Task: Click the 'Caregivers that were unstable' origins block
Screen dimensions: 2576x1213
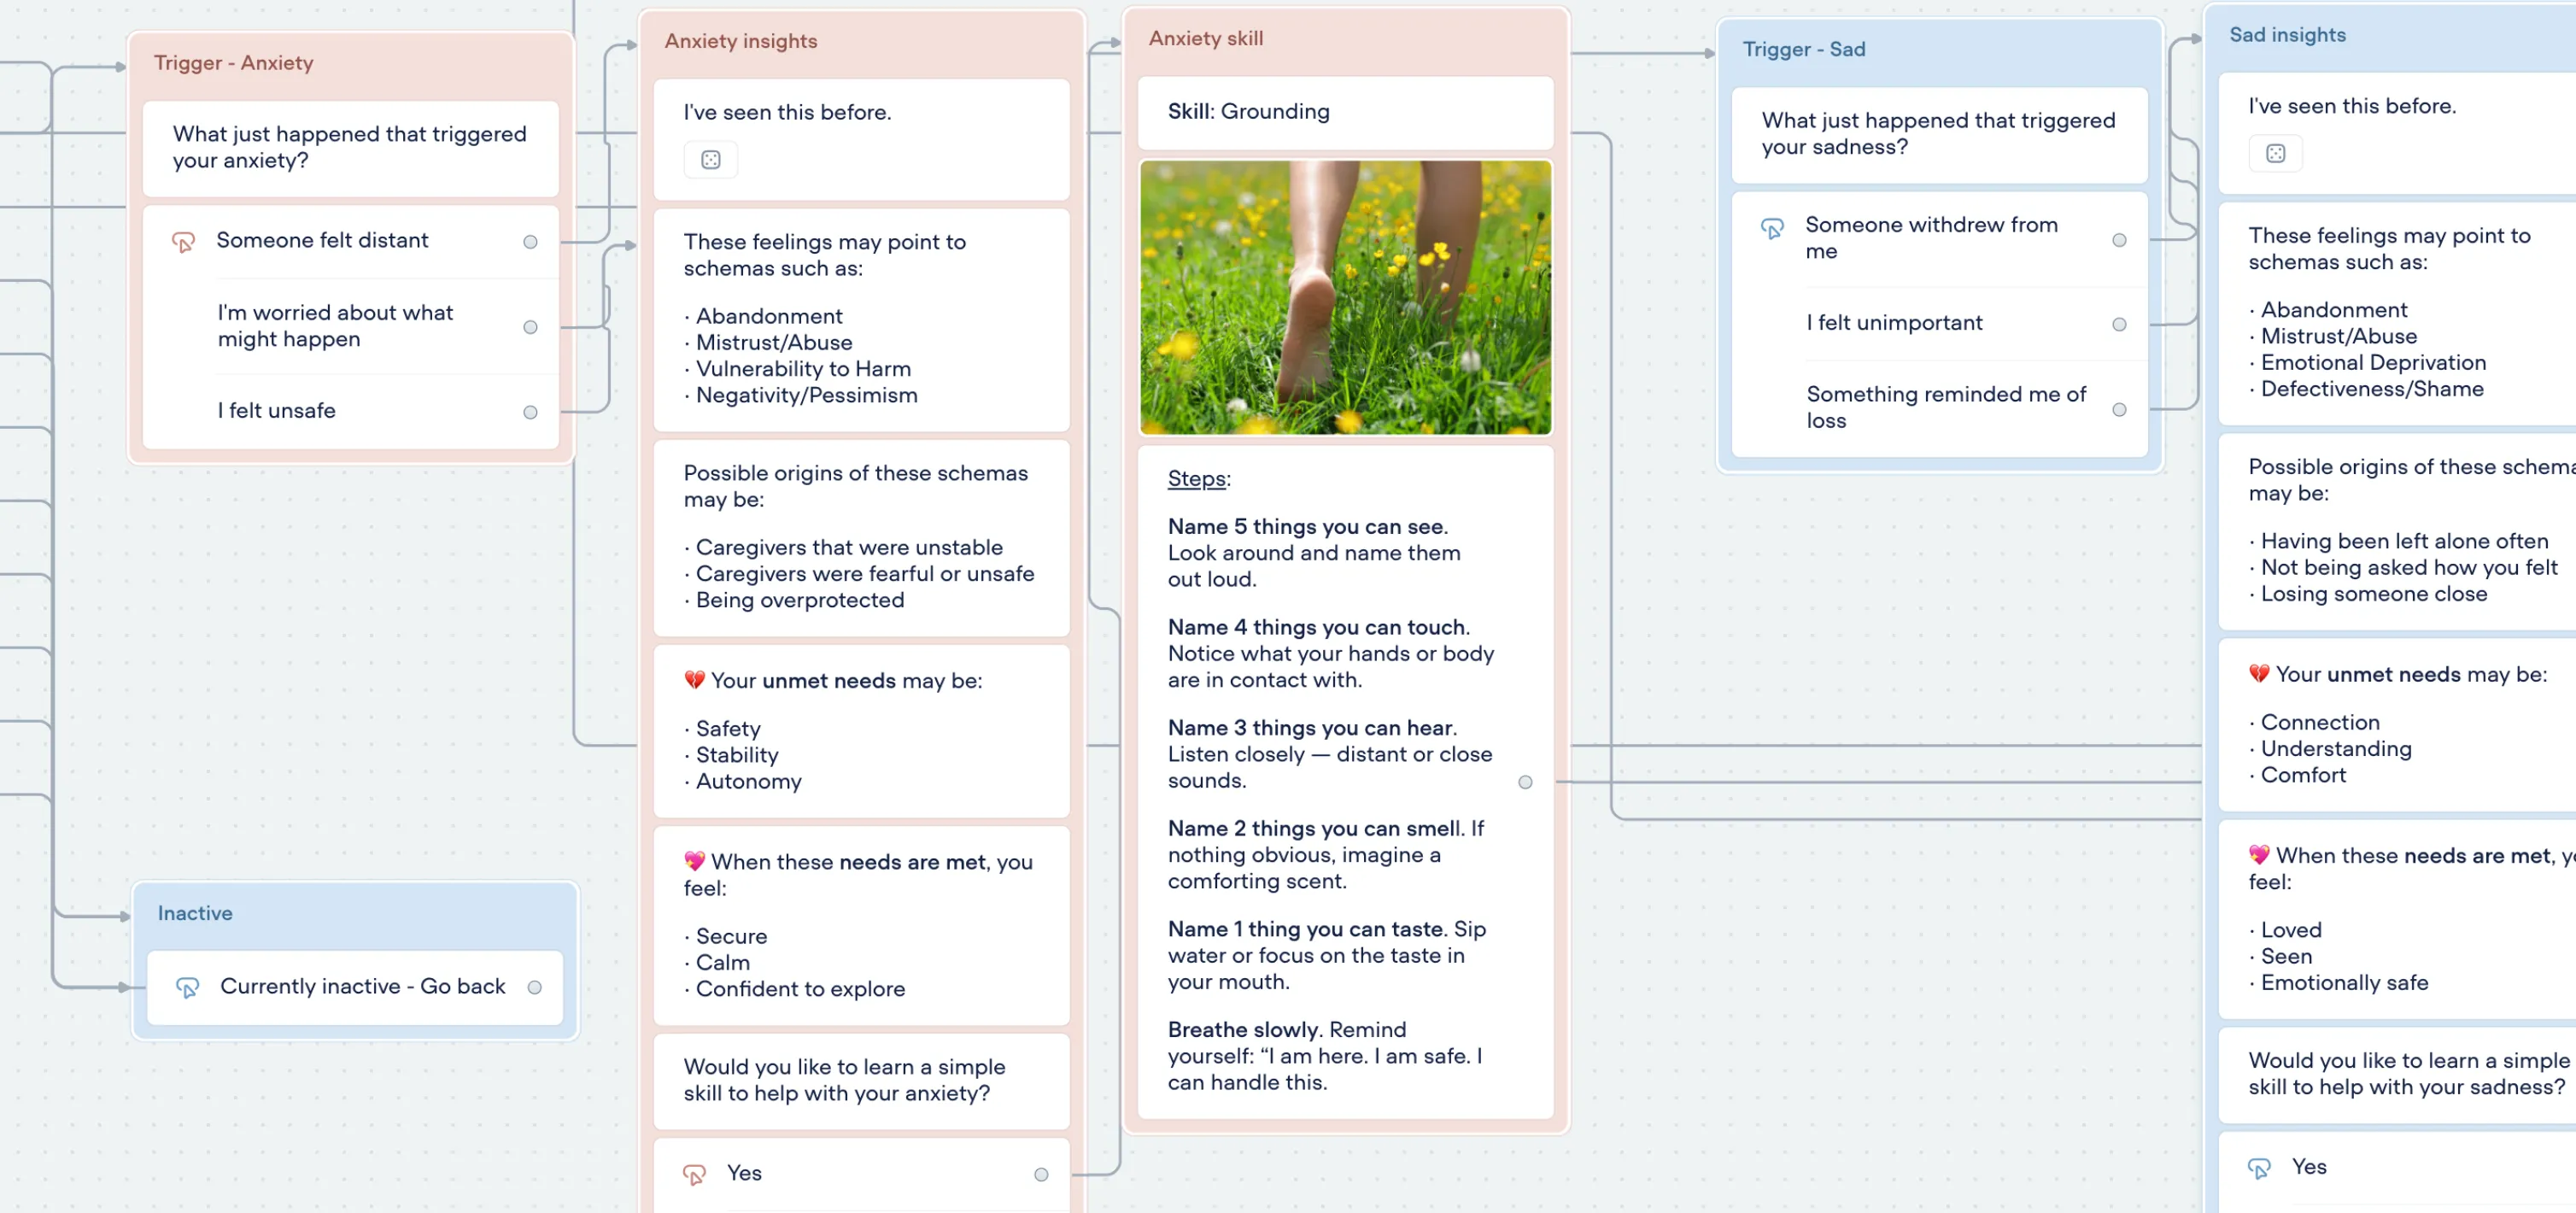Action: point(861,537)
